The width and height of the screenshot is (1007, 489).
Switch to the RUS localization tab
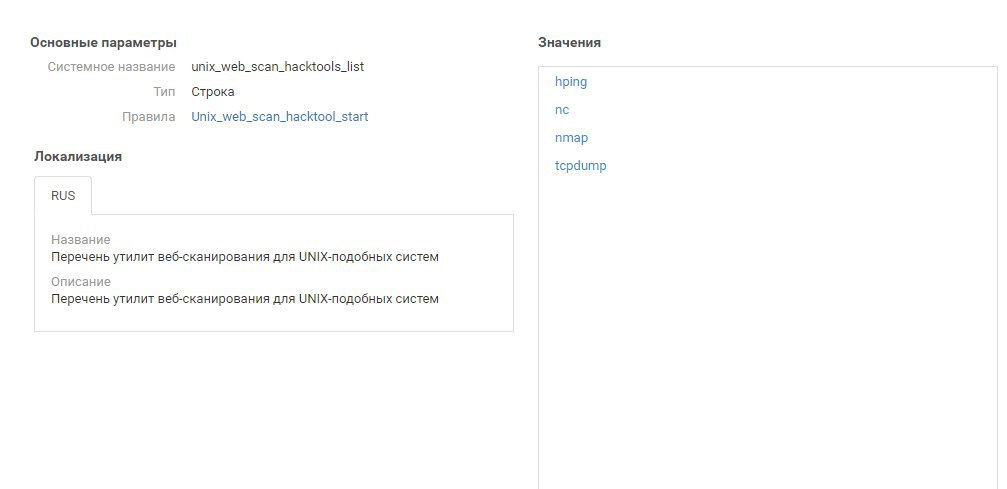[63, 196]
